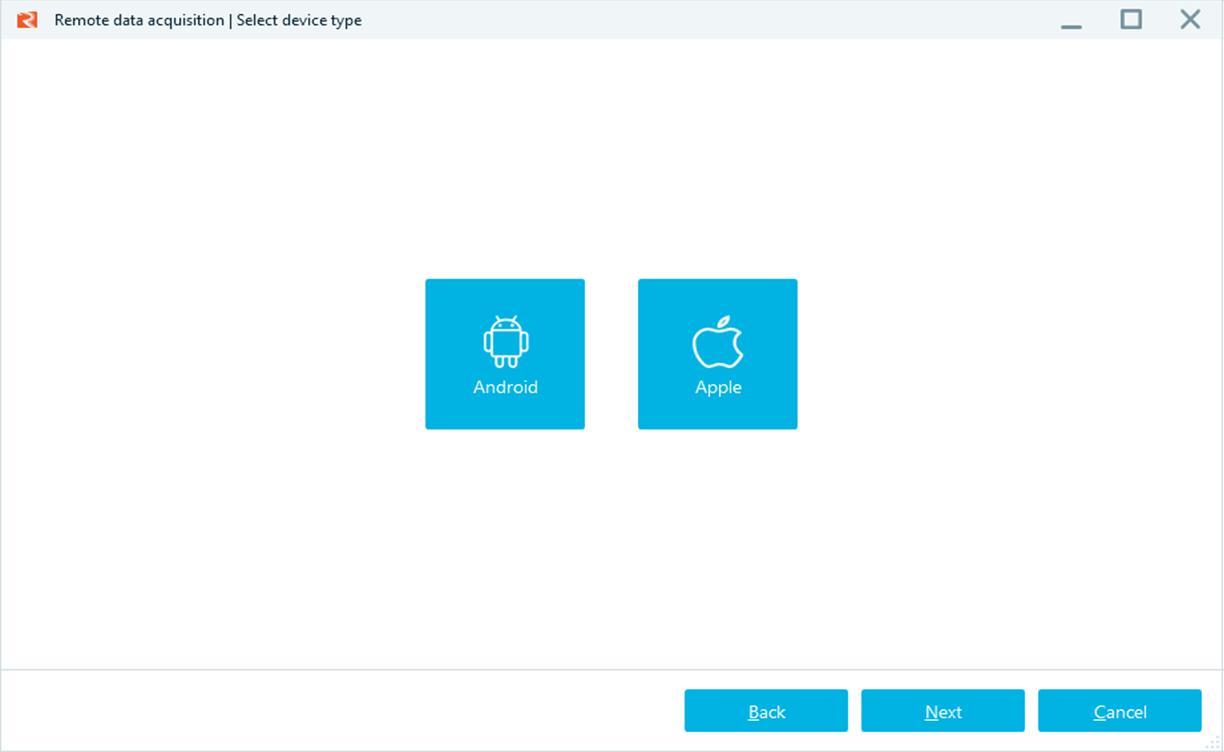Image resolution: width=1224 pixels, height=752 pixels.
Task: Choose the Apple device type tile
Action: tap(718, 354)
